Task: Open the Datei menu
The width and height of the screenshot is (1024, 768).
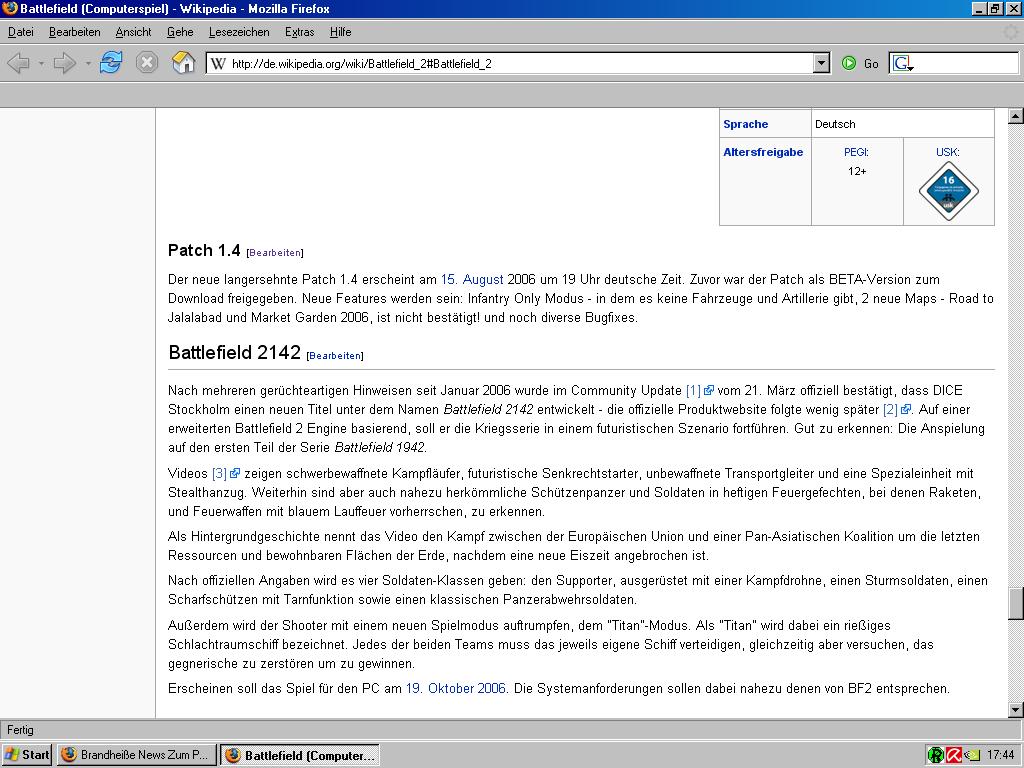Action: (21, 32)
